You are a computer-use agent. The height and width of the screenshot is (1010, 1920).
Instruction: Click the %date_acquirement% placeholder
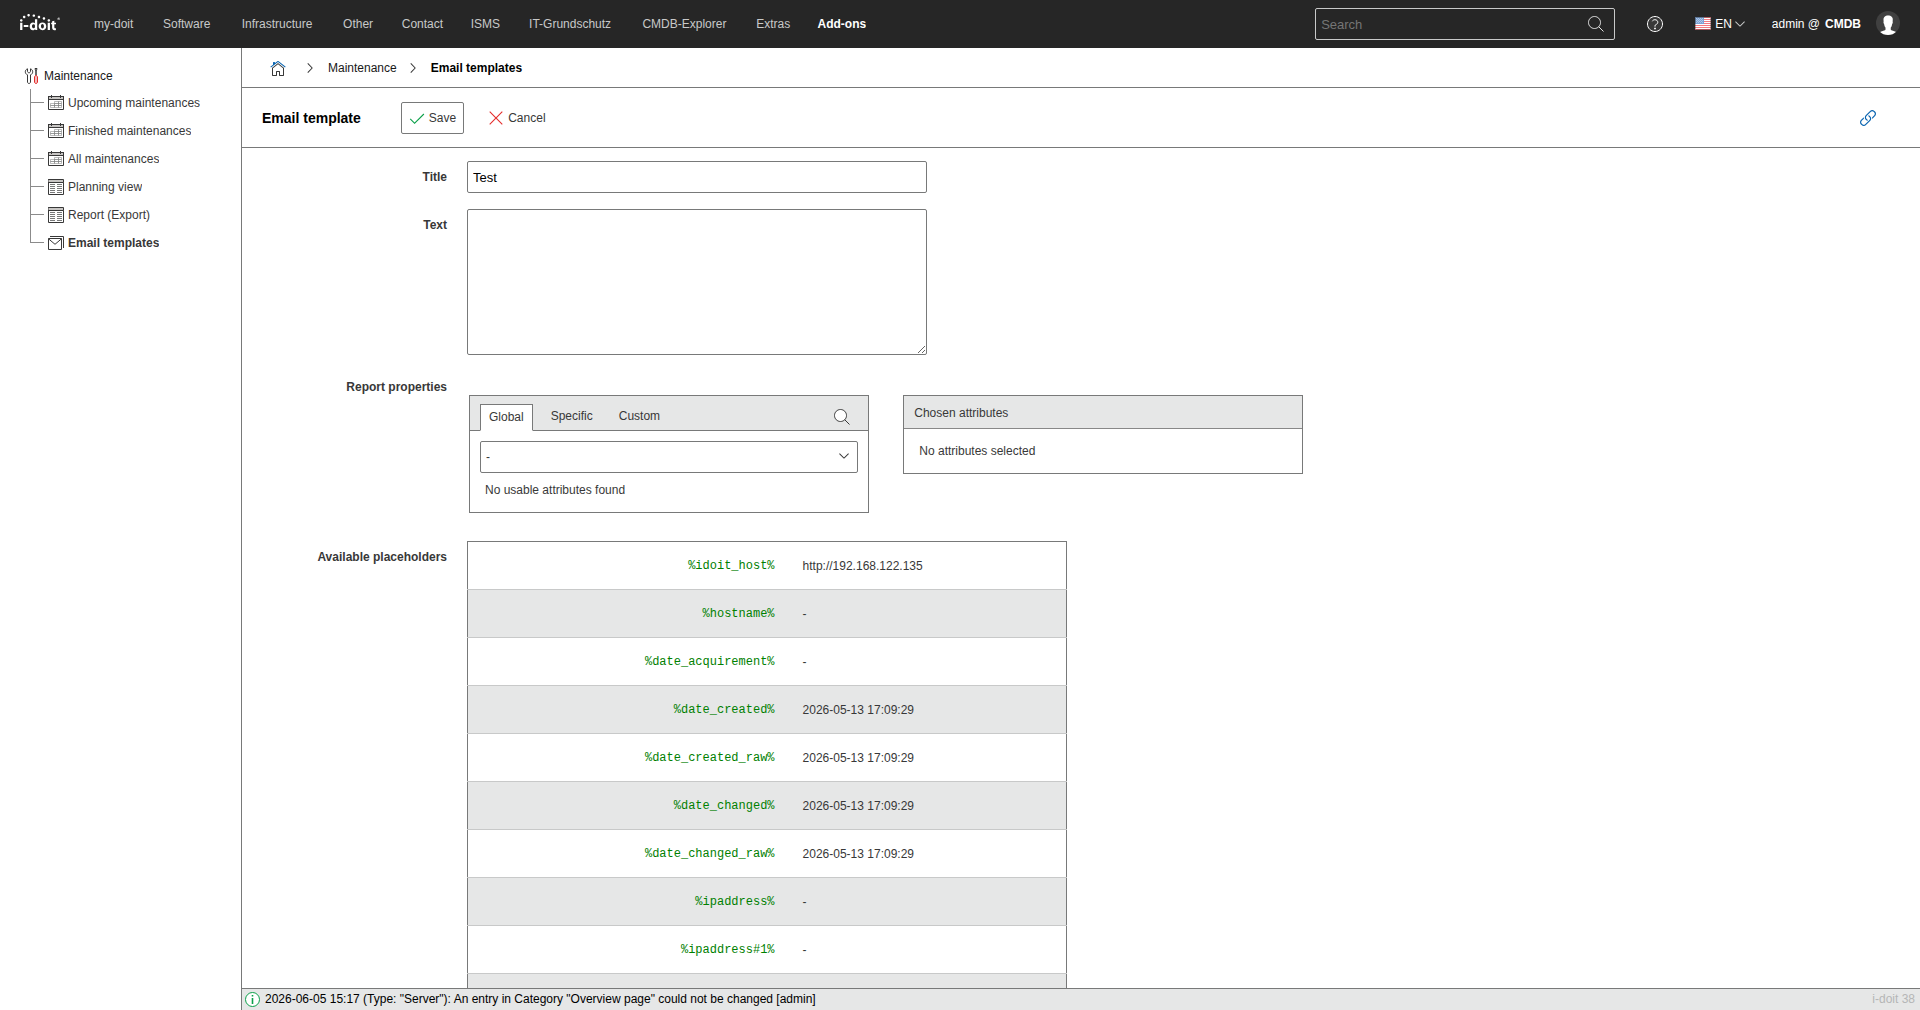click(x=709, y=662)
